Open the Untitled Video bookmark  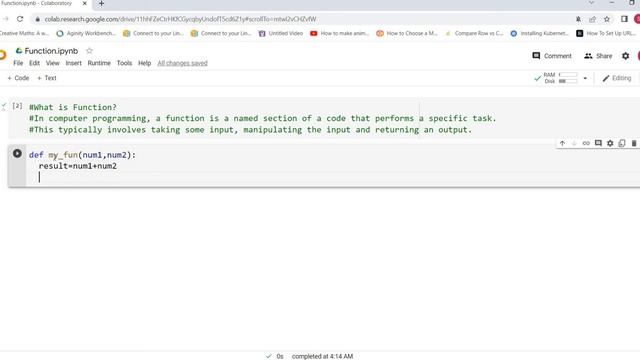click(x=281, y=33)
